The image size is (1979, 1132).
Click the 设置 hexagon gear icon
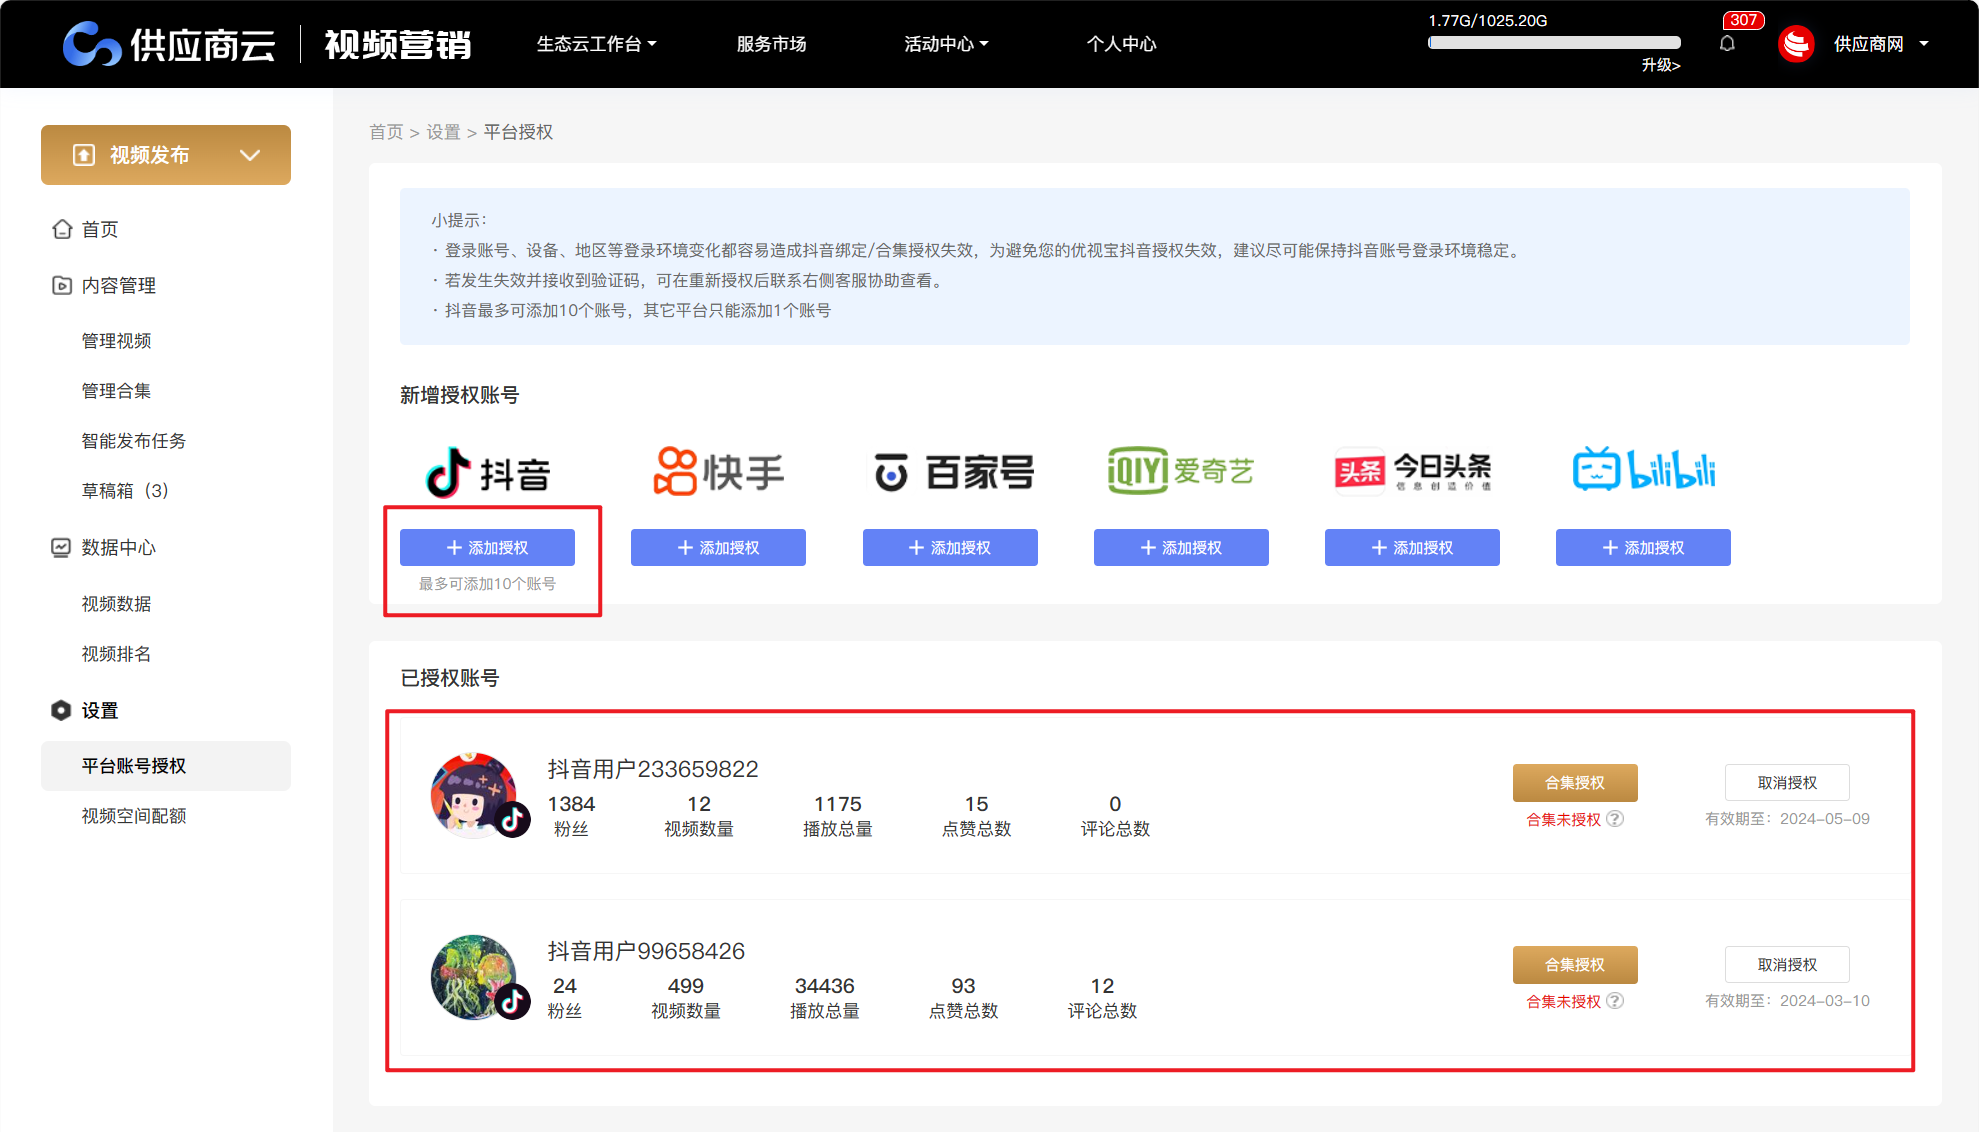[x=62, y=710]
